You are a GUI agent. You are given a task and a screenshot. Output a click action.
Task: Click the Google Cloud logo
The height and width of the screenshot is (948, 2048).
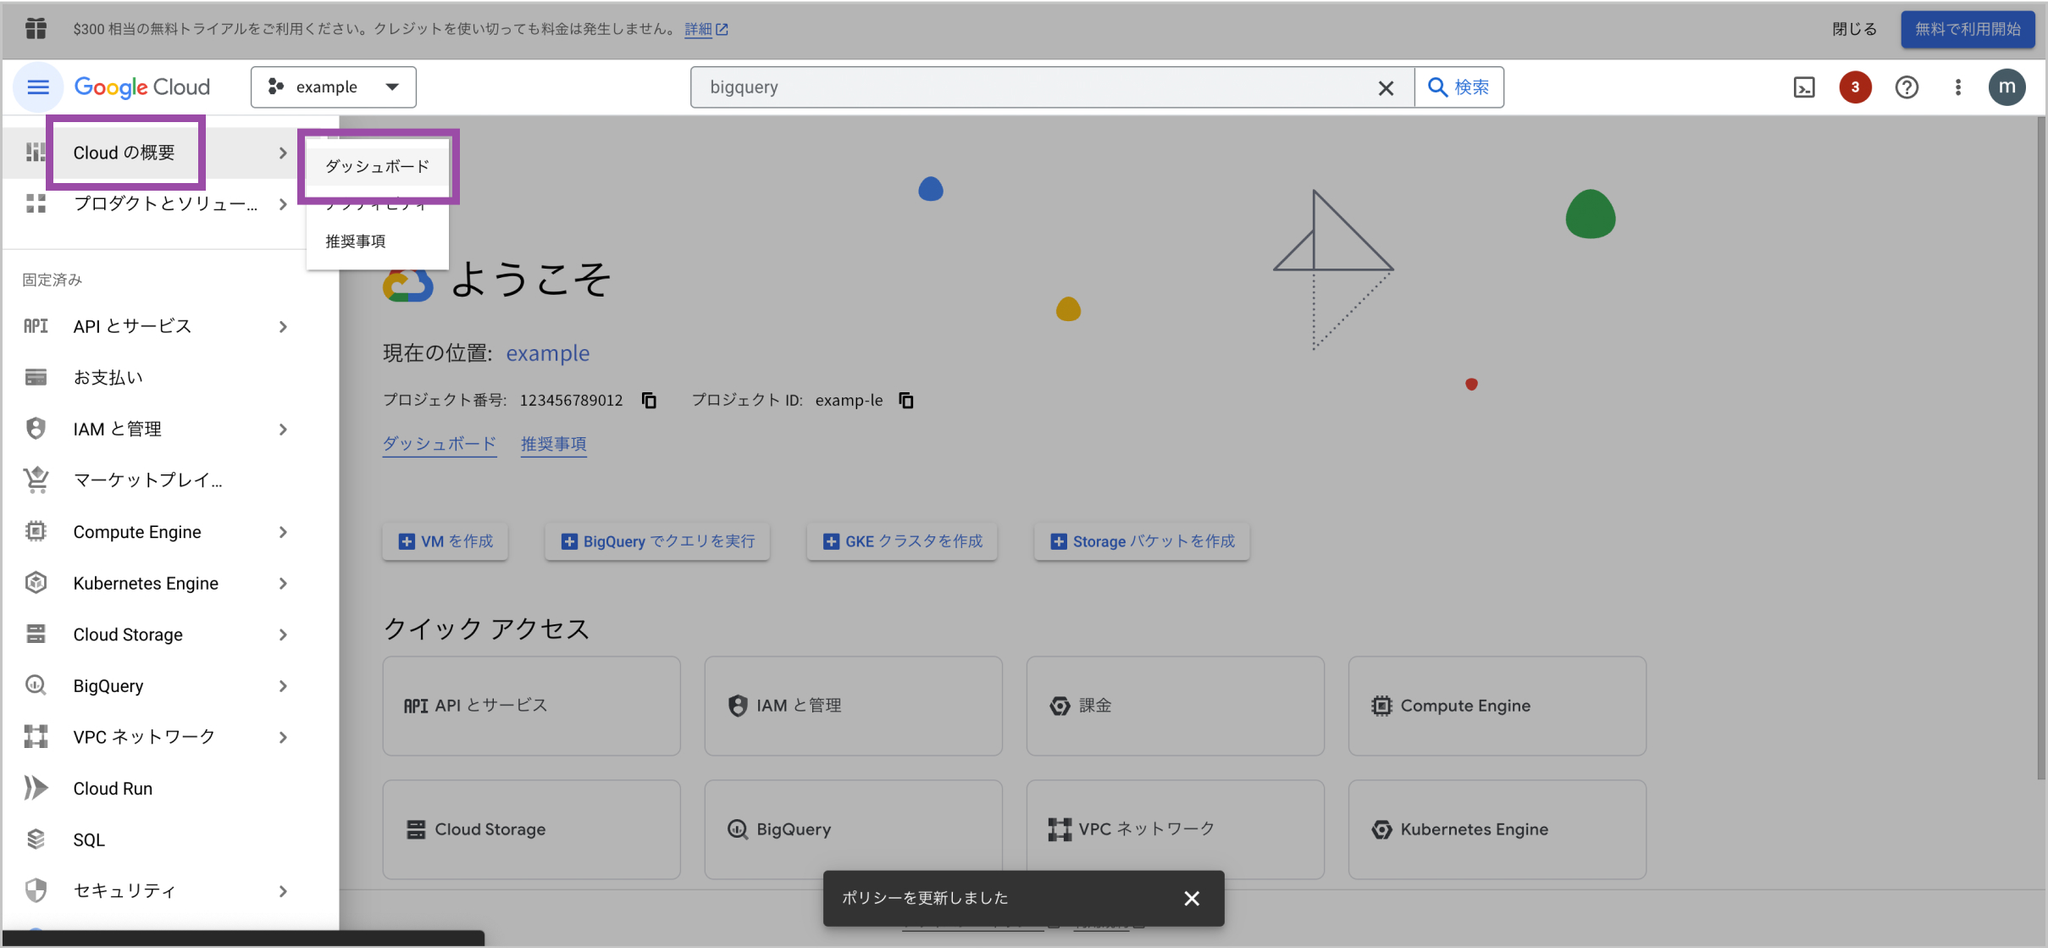142,87
